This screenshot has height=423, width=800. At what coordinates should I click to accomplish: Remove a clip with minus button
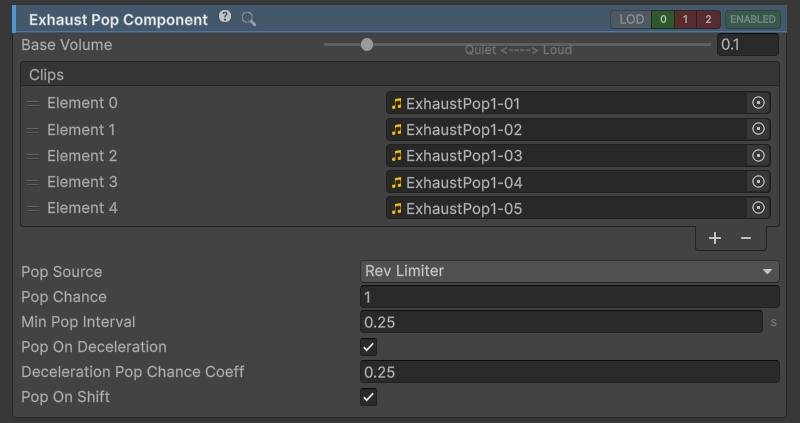[x=746, y=238]
